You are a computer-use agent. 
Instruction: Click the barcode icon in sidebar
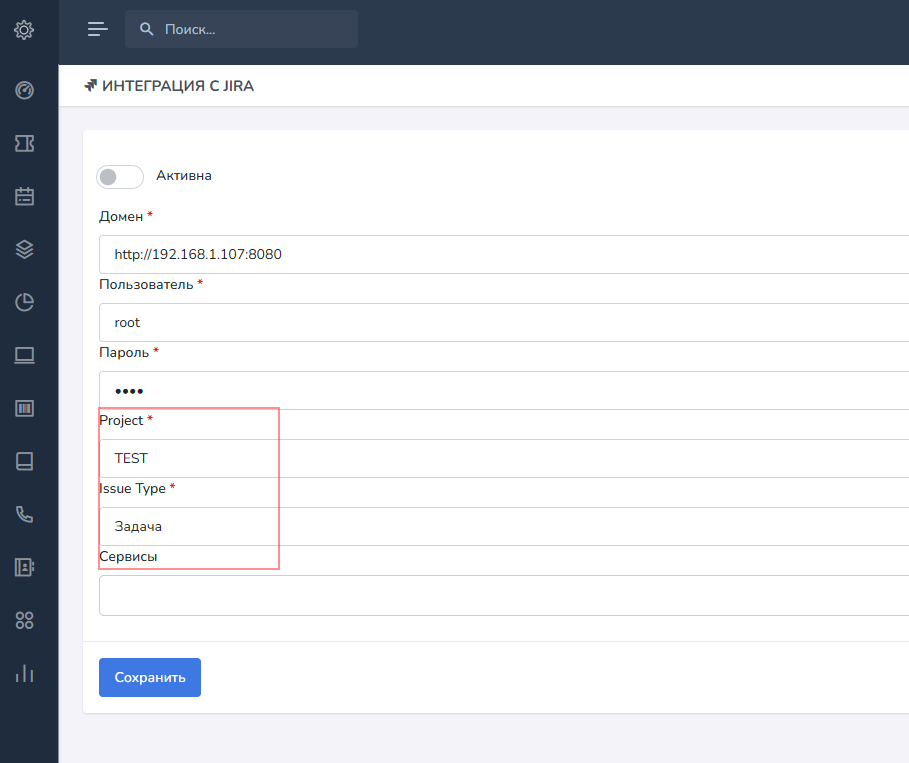click(x=25, y=408)
